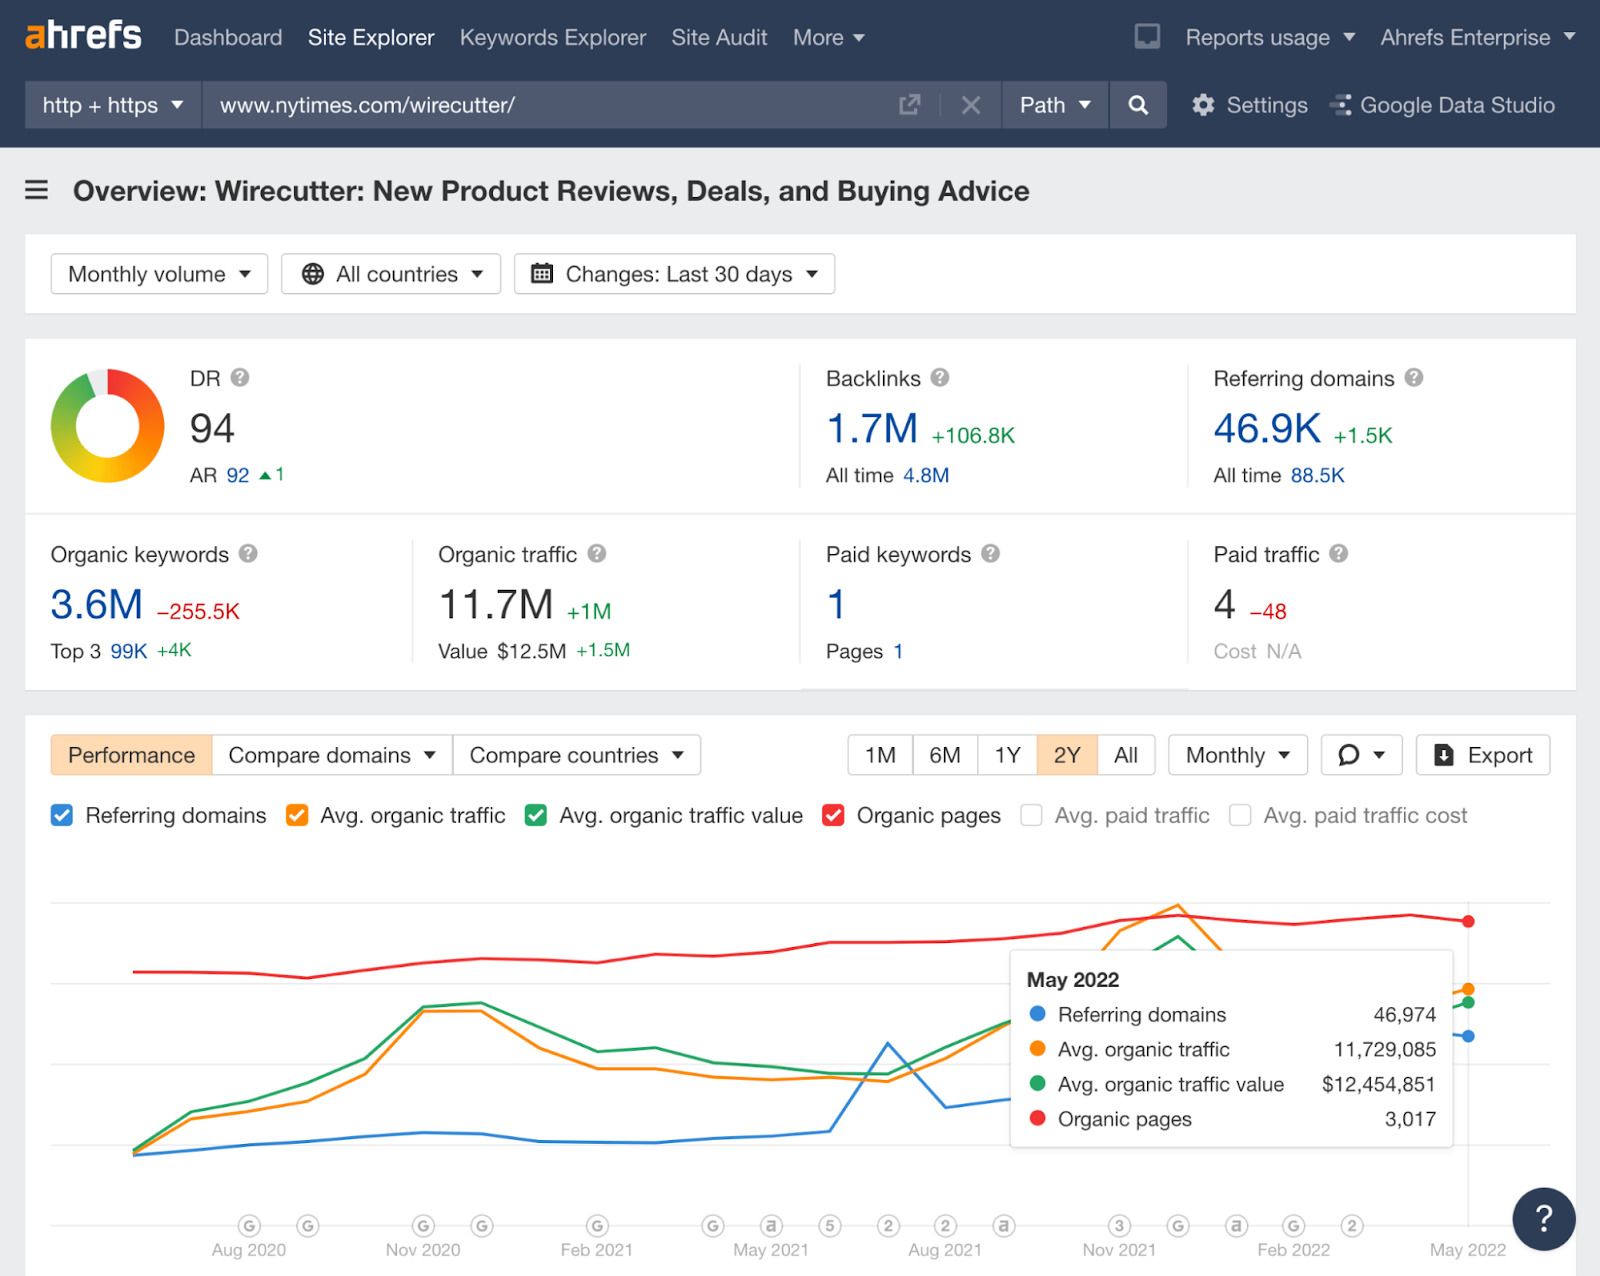Expand the http + https protocol dropdown
This screenshot has height=1276, width=1600.
(112, 104)
